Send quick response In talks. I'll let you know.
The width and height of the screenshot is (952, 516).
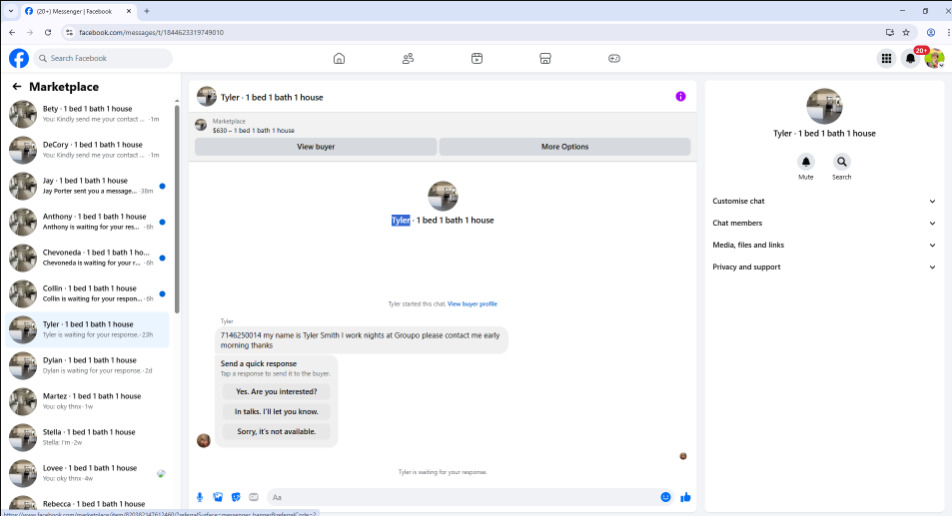click(276, 412)
